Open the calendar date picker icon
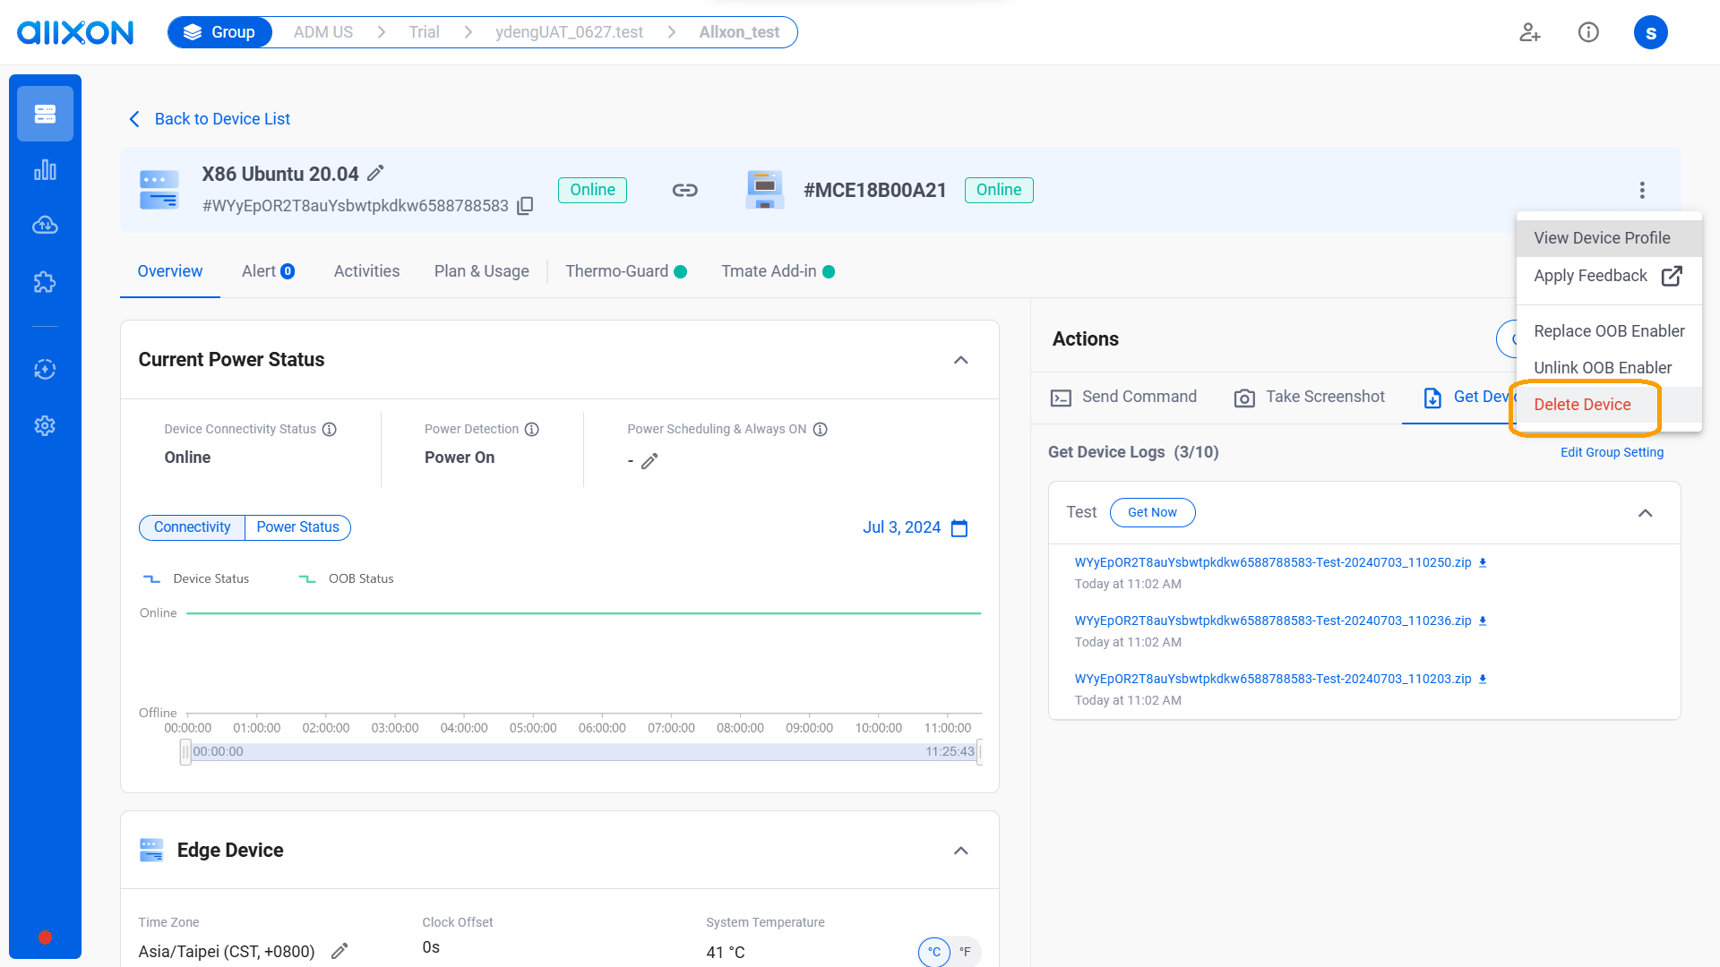The height and width of the screenshot is (967, 1720). pyautogui.click(x=959, y=528)
